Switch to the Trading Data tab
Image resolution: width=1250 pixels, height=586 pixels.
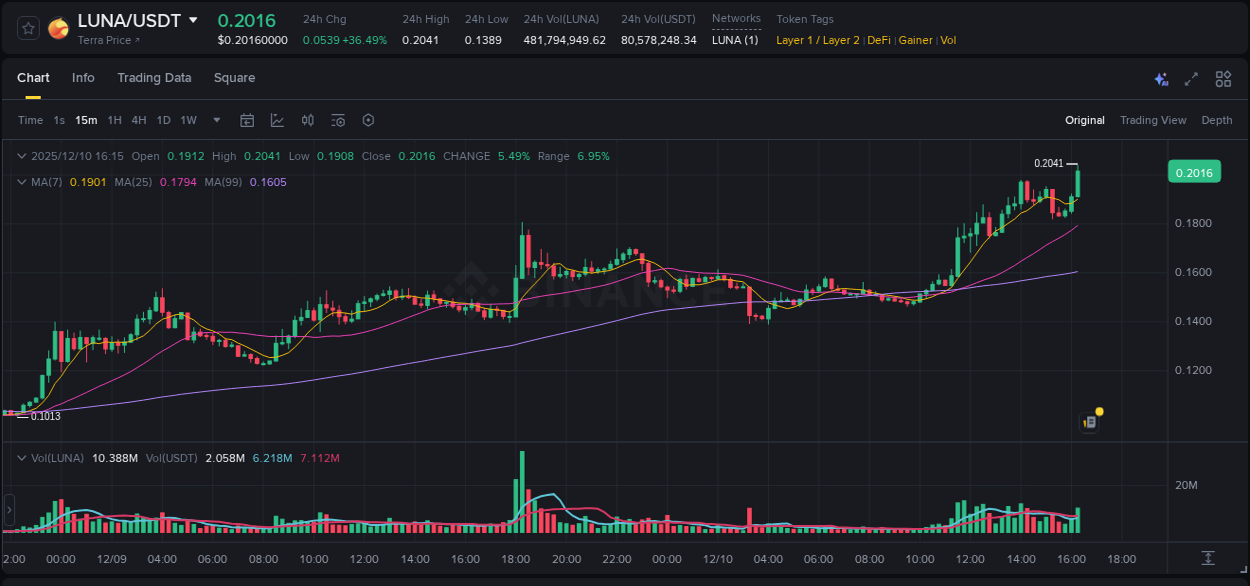pyautogui.click(x=154, y=78)
